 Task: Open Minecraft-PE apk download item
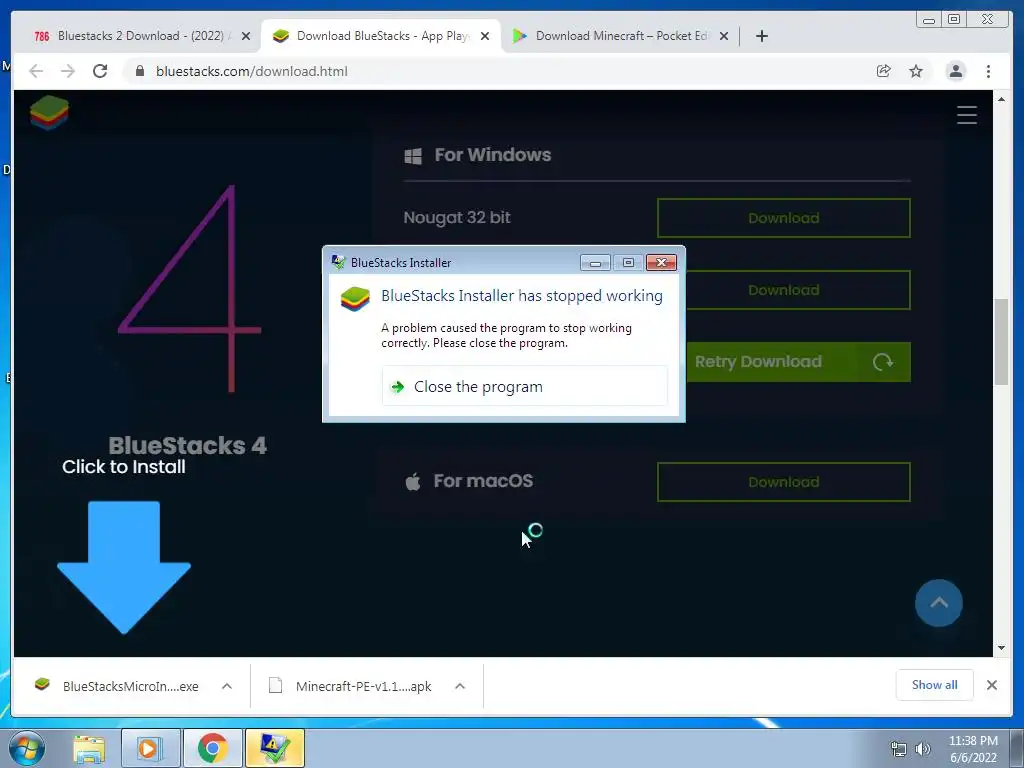[353, 686]
